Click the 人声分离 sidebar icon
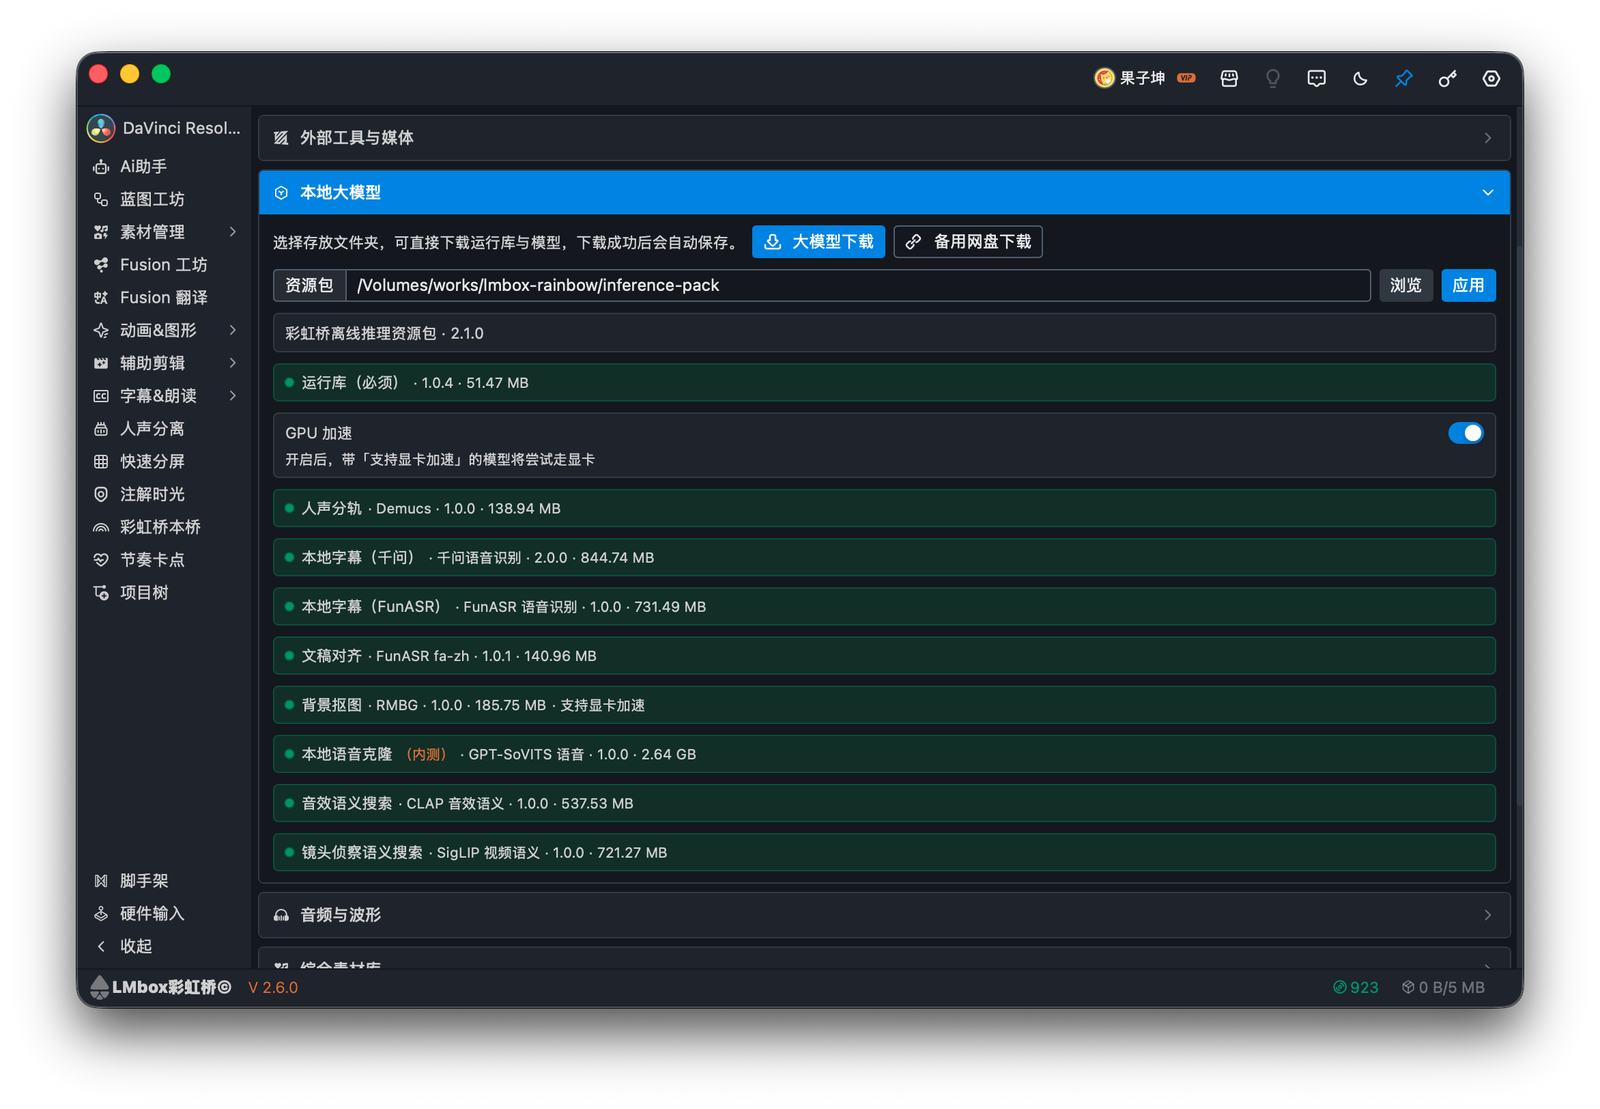Viewport: 1600px width, 1109px height. coord(101,429)
